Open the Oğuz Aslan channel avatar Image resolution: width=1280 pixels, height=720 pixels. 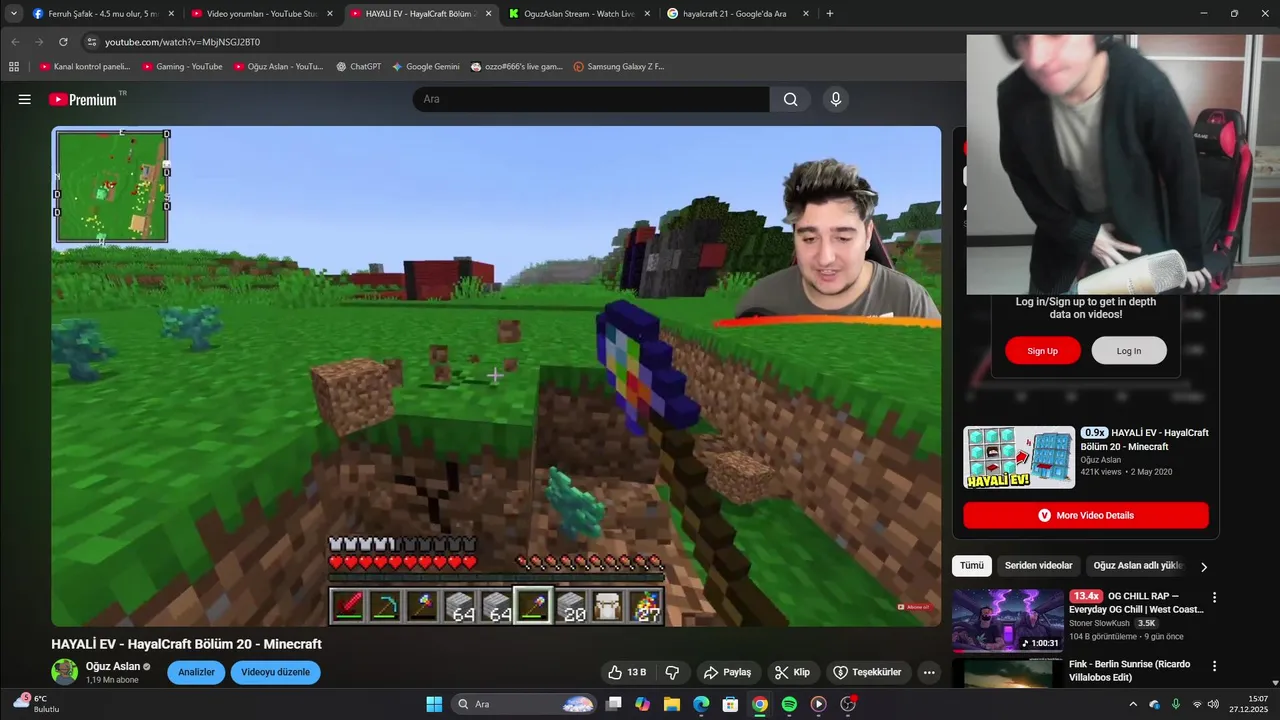pos(65,672)
